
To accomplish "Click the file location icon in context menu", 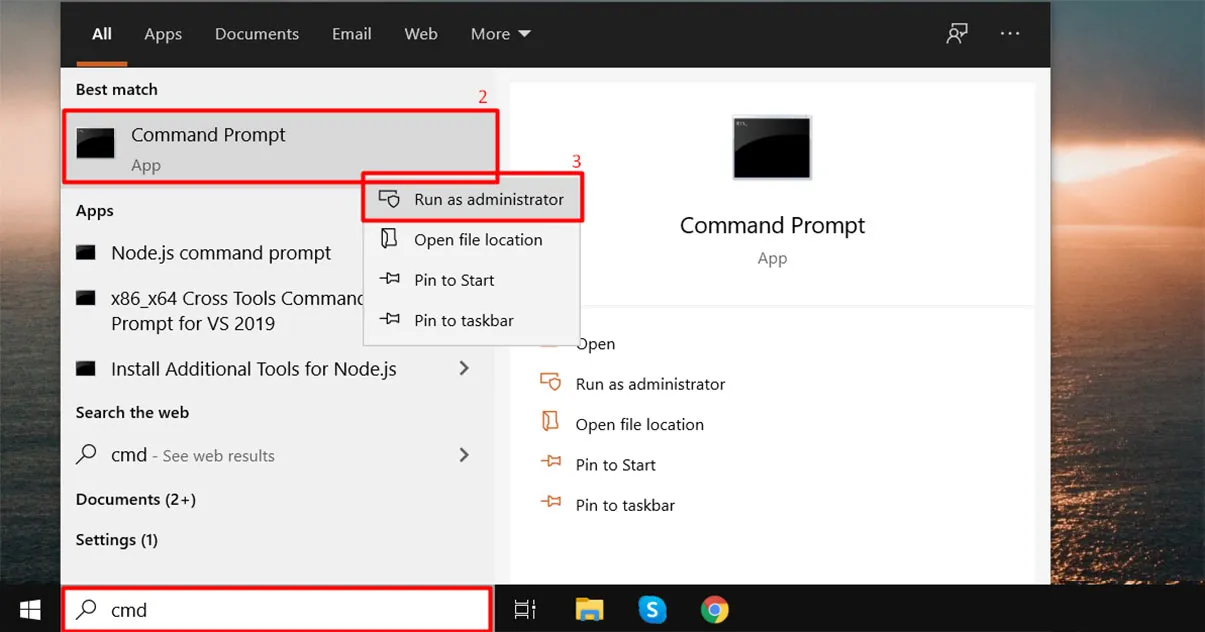I will point(390,239).
